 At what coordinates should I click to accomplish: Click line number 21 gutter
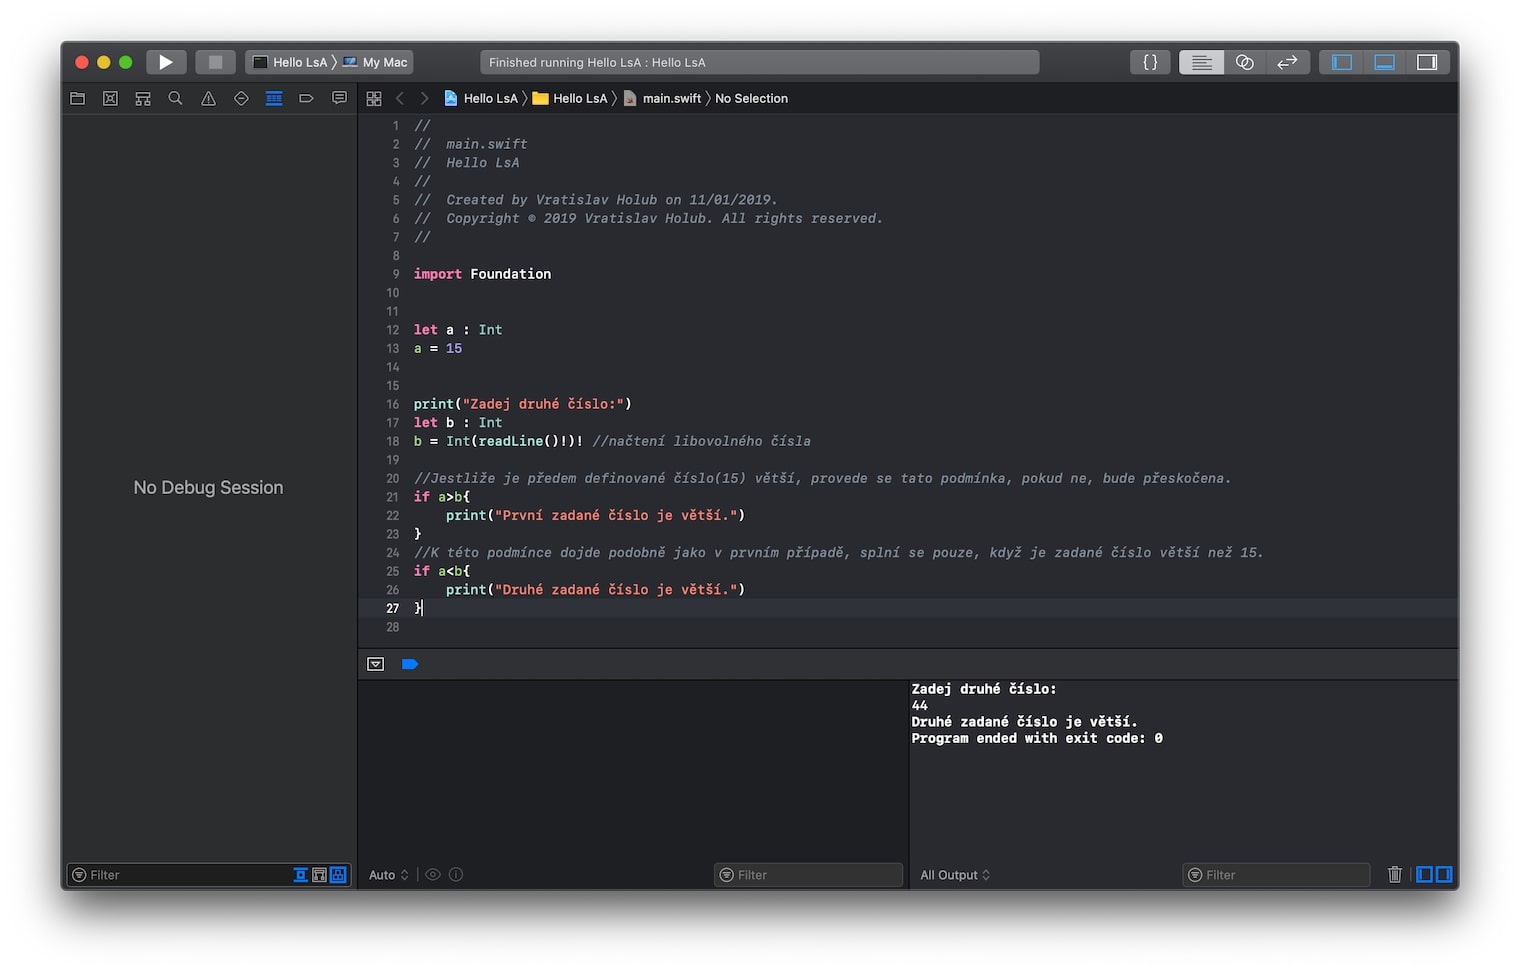(x=392, y=497)
